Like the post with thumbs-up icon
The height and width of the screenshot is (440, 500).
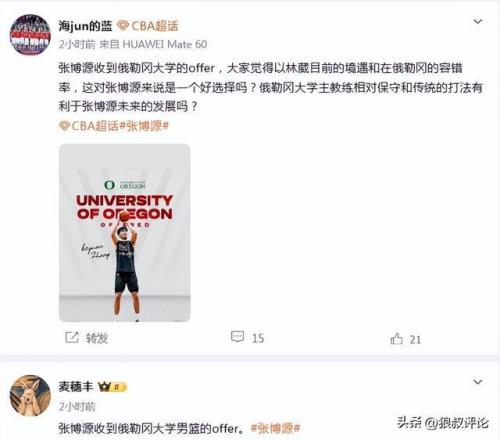(396, 339)
